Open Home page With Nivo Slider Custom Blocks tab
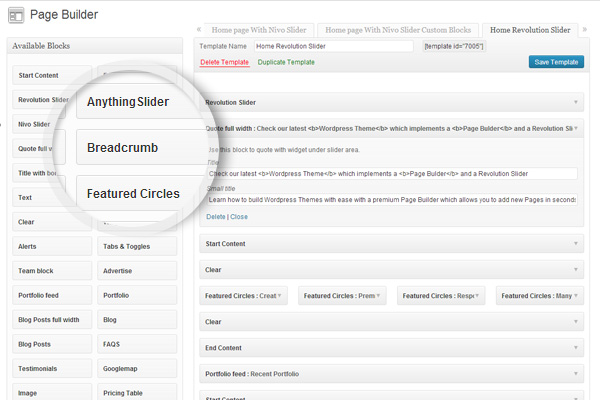 coord(398,30)
